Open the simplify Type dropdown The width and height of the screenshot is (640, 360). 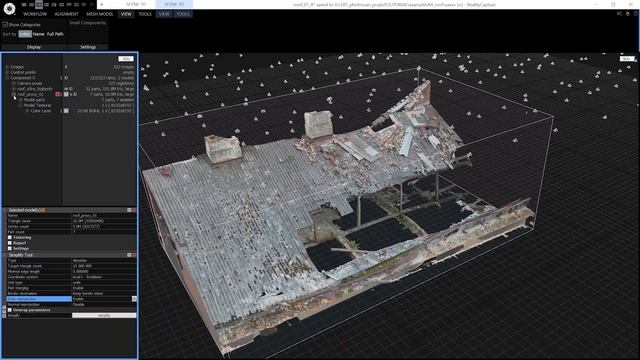(104, 260)
